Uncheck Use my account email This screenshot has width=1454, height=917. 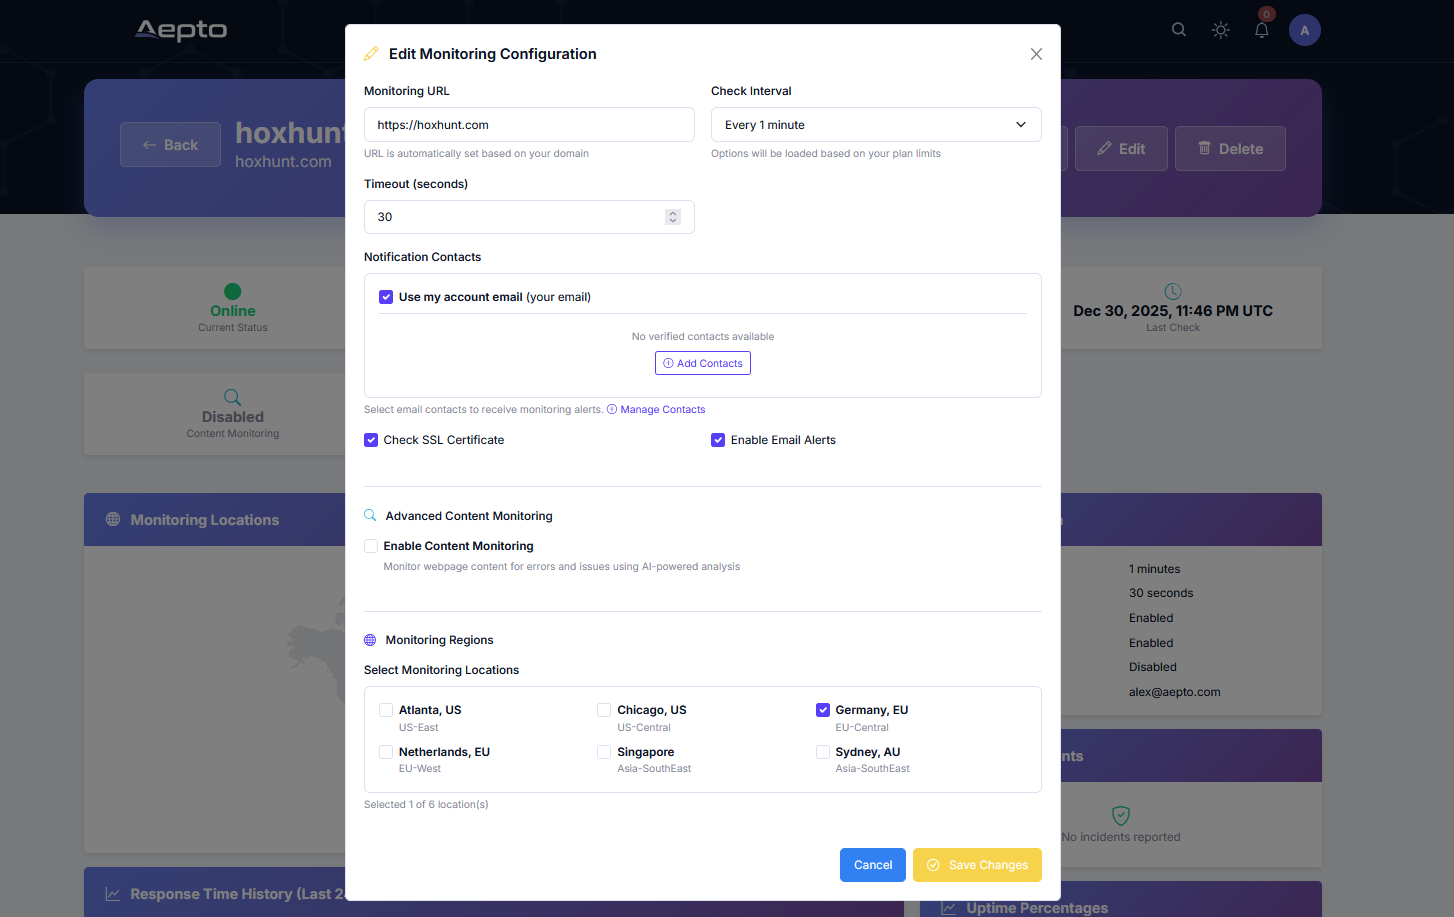386,297
